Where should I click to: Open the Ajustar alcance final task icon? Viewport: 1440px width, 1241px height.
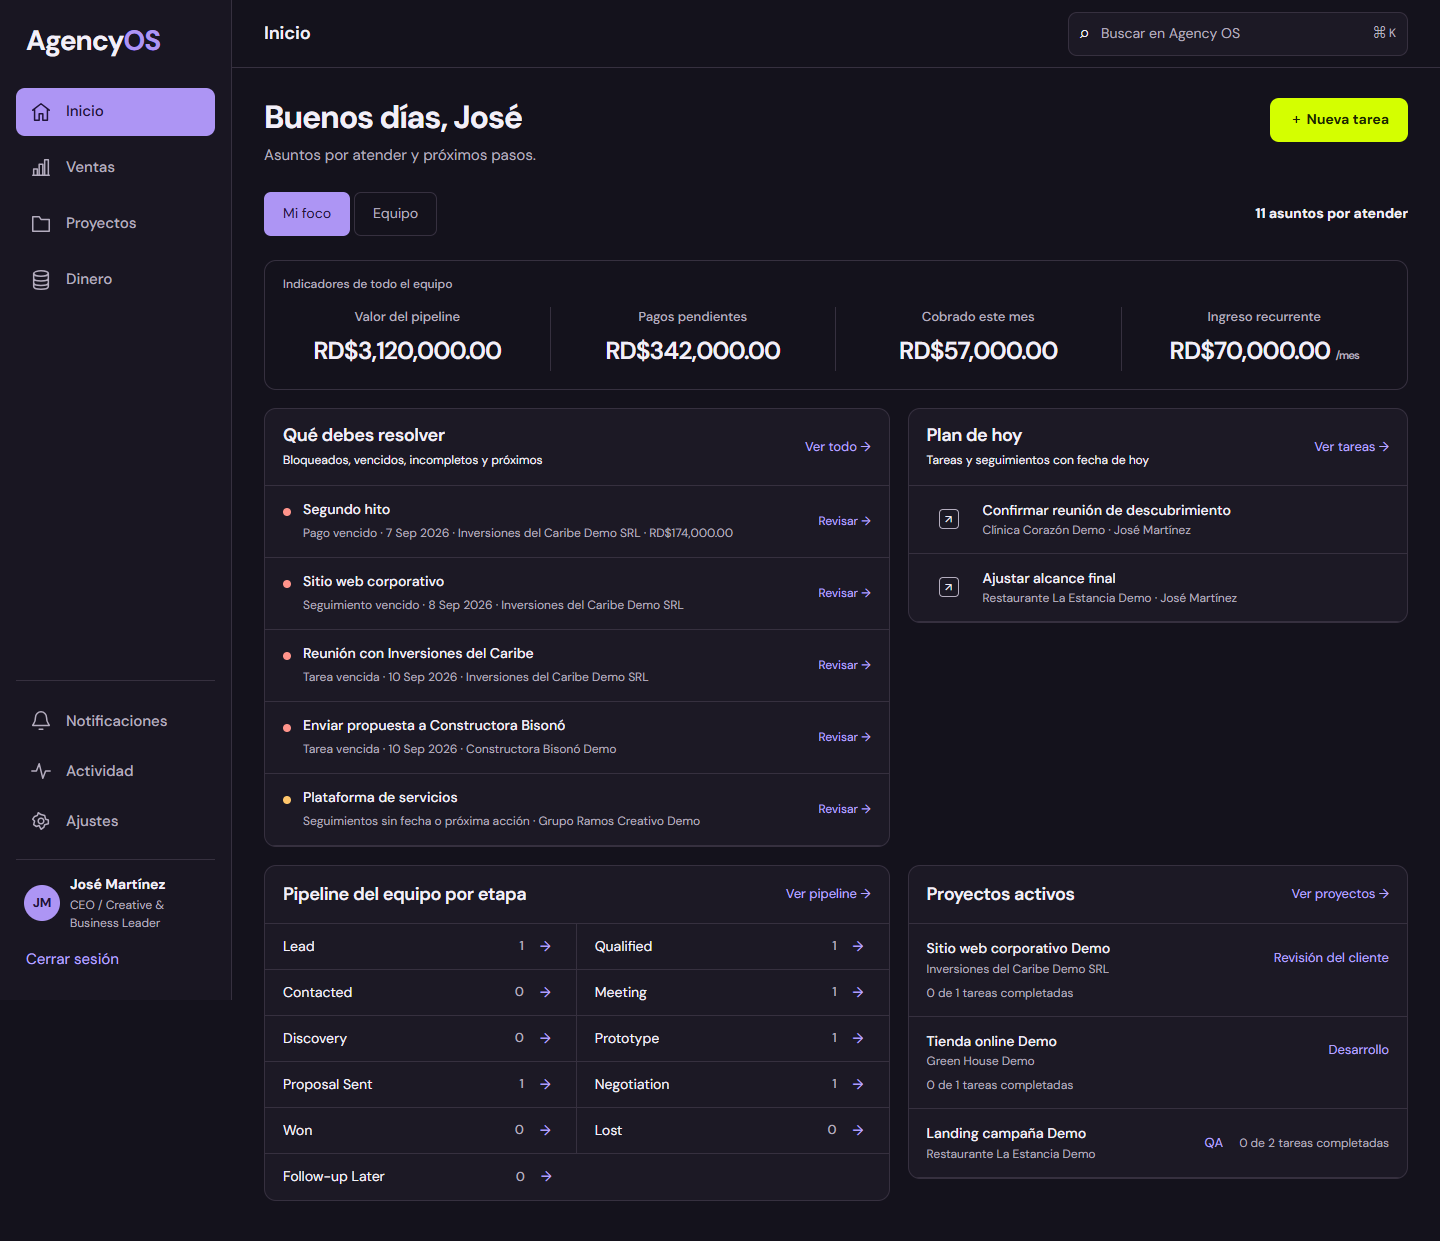pos(949,587)
